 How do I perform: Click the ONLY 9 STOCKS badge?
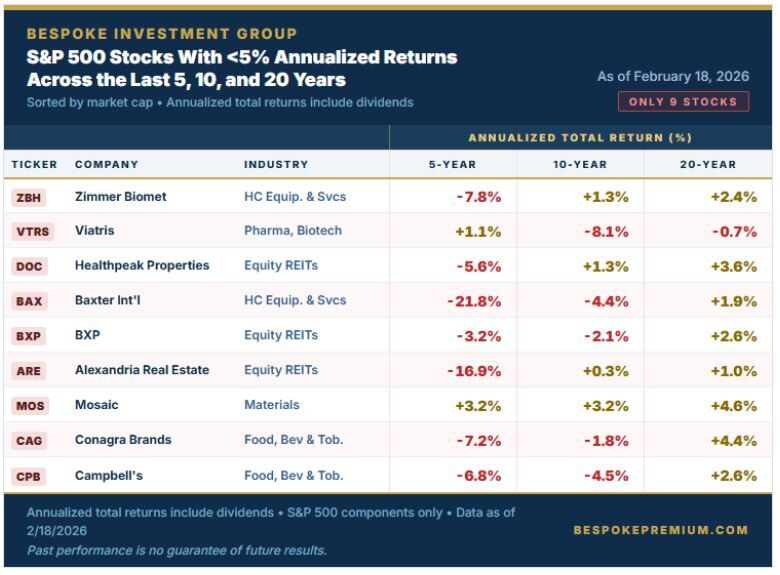(683, 101)
